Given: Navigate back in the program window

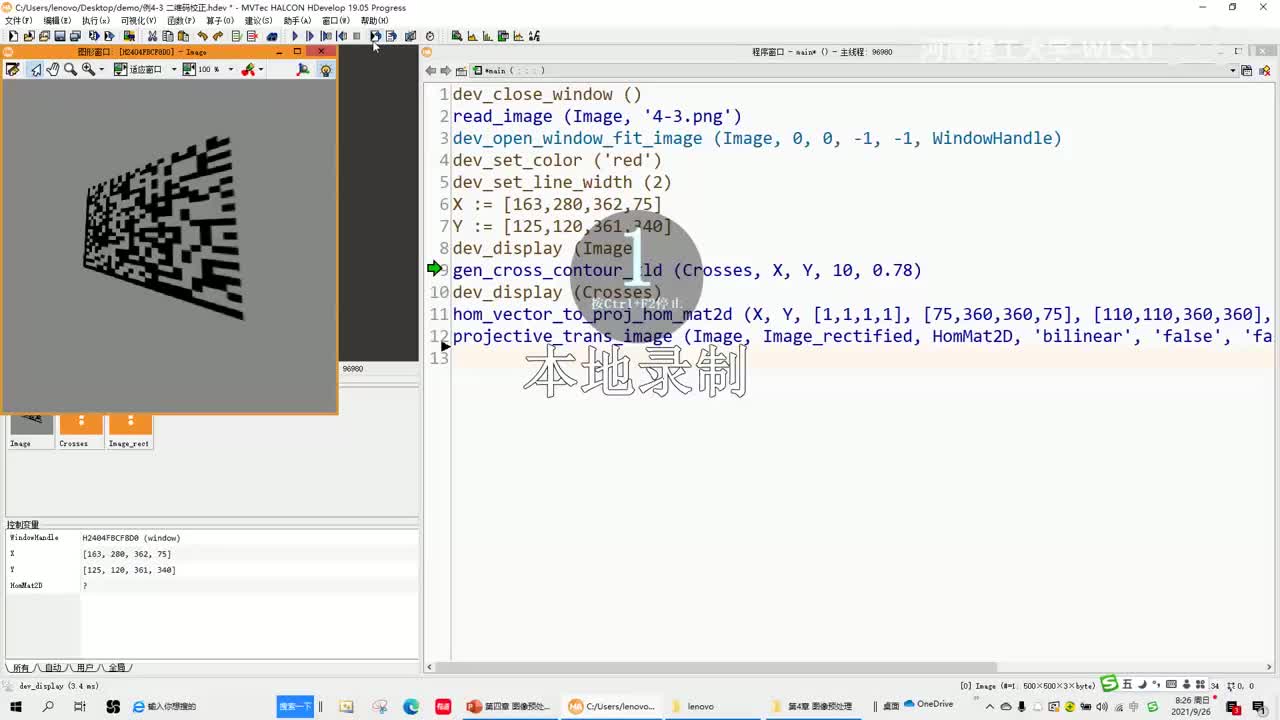Looking at the screenshot, I should 431,71.
